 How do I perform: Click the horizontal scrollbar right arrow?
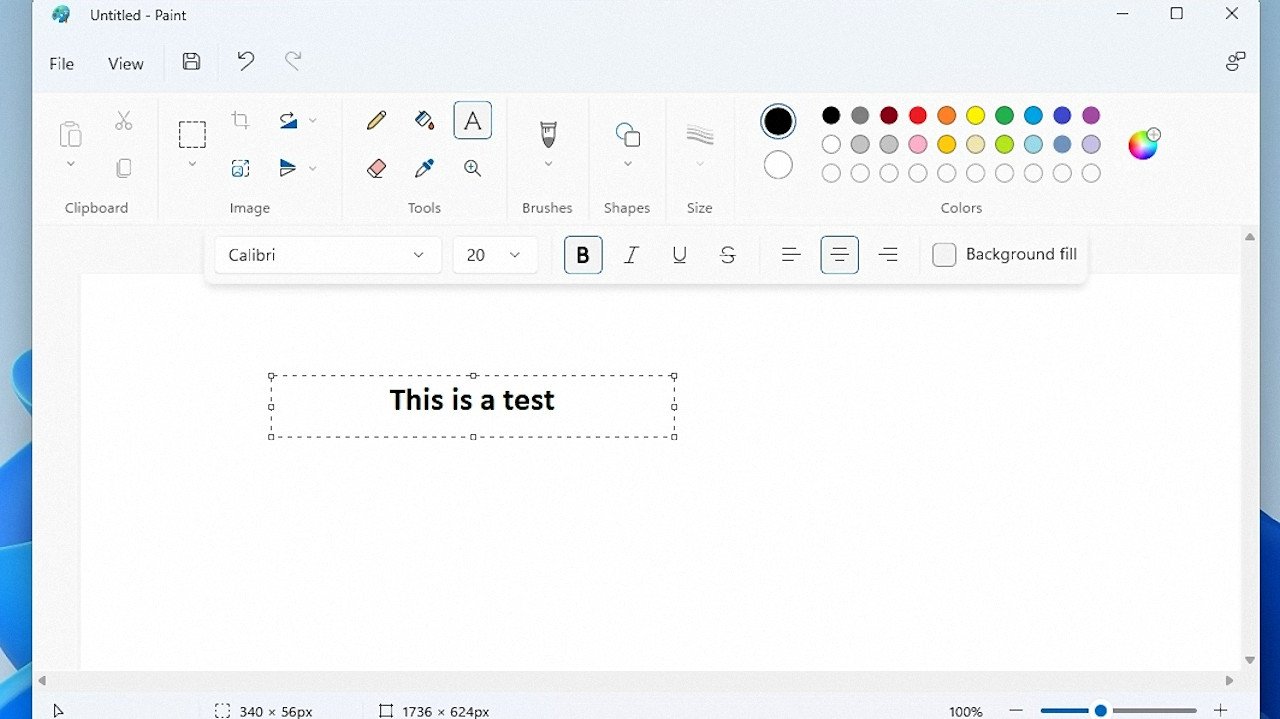point(1229,680)
